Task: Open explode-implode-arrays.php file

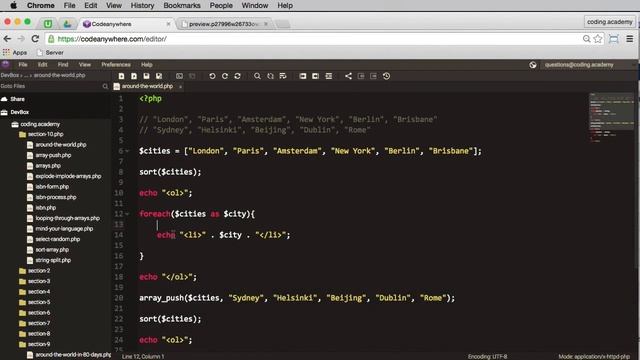Action: pos(64,176)
